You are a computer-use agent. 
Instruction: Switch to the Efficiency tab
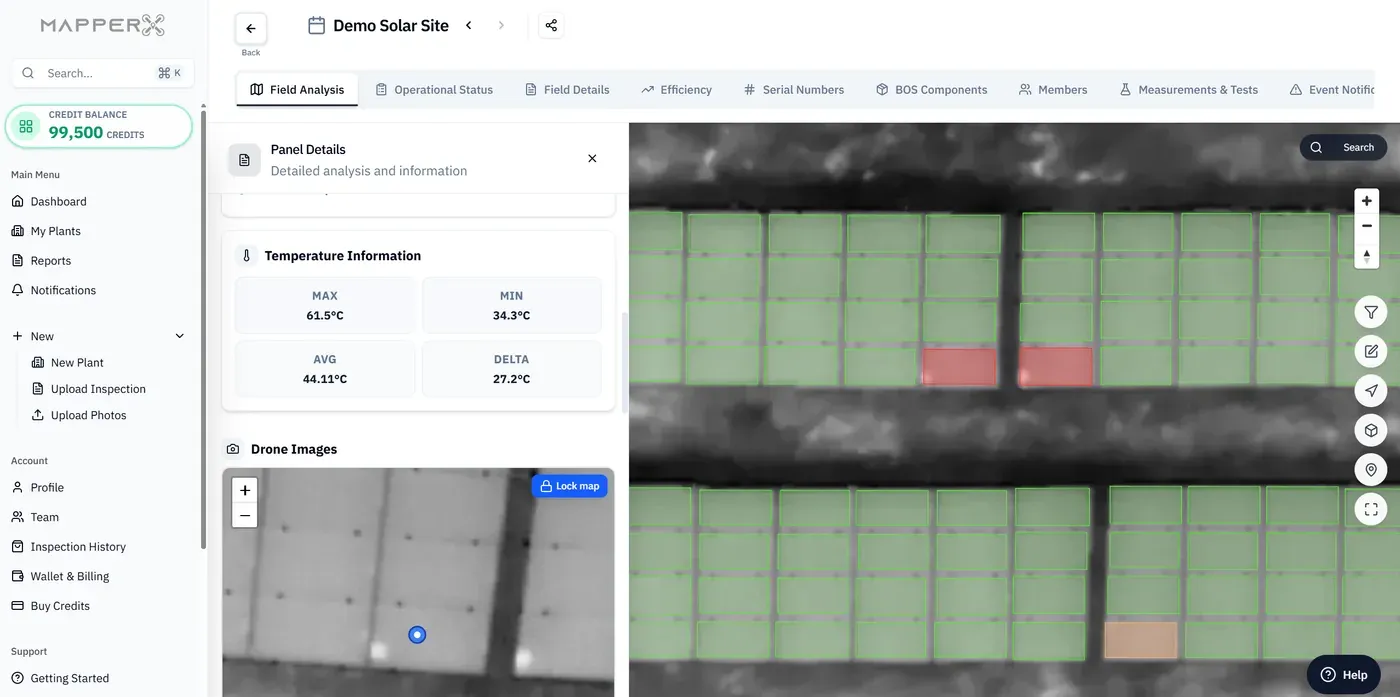pos(677,90)
